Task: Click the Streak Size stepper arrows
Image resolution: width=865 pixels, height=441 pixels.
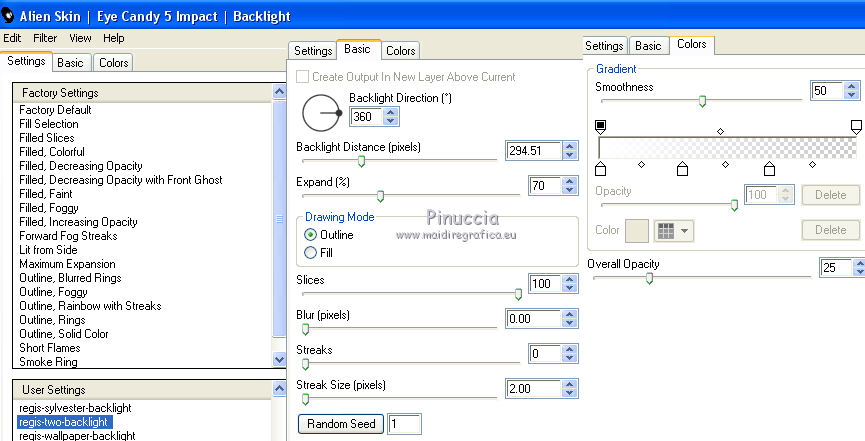Action: (570, 389)
